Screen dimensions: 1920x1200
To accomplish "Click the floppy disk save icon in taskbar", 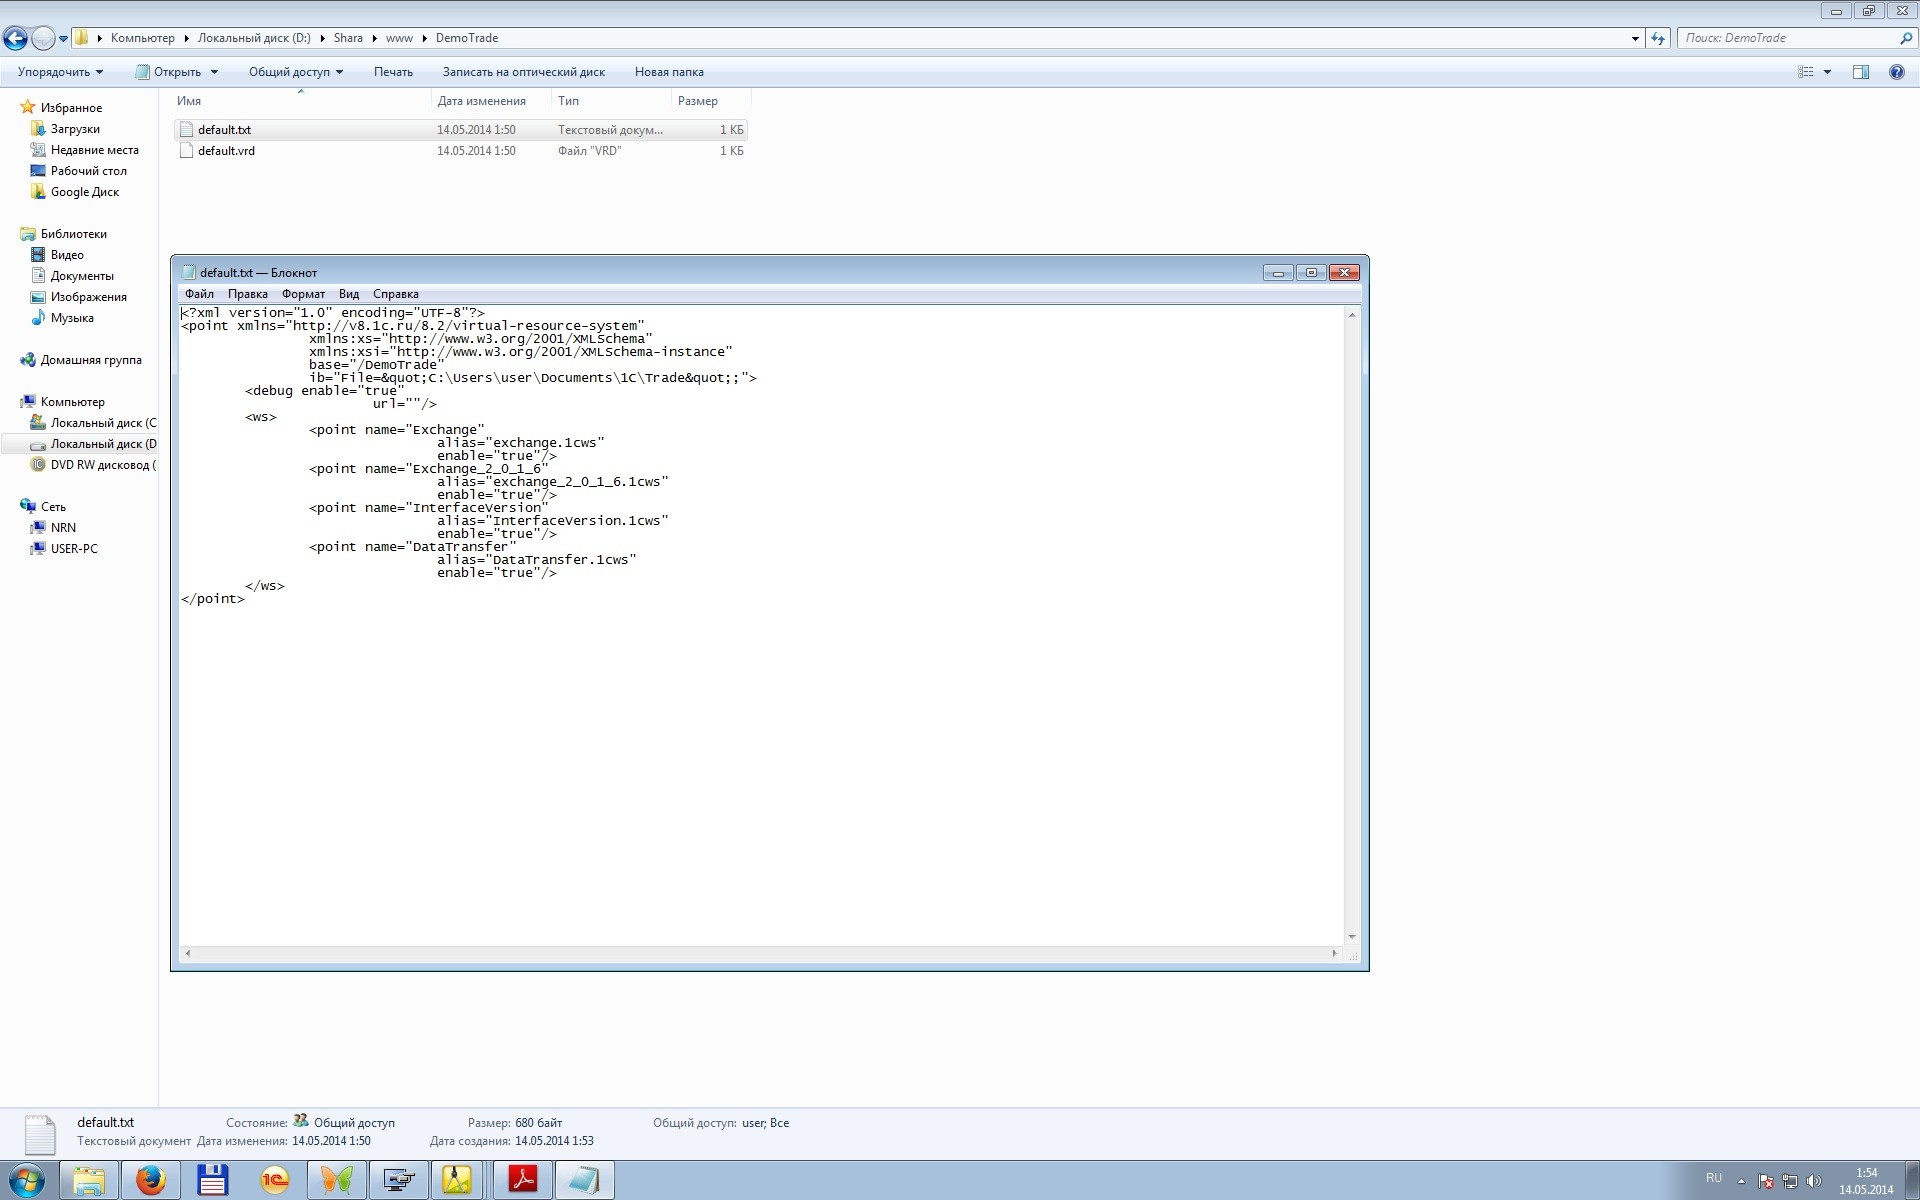I will (x=212, y=1180).
